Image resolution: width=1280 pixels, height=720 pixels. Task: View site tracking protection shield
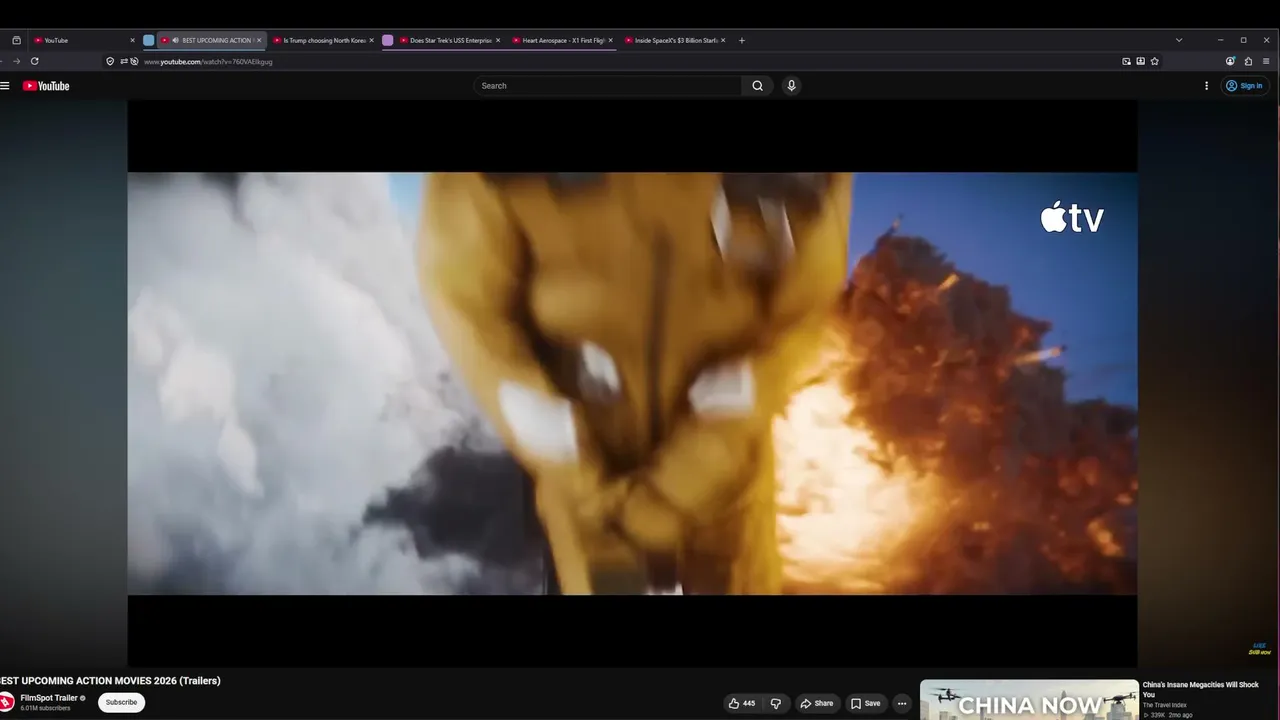110,61
